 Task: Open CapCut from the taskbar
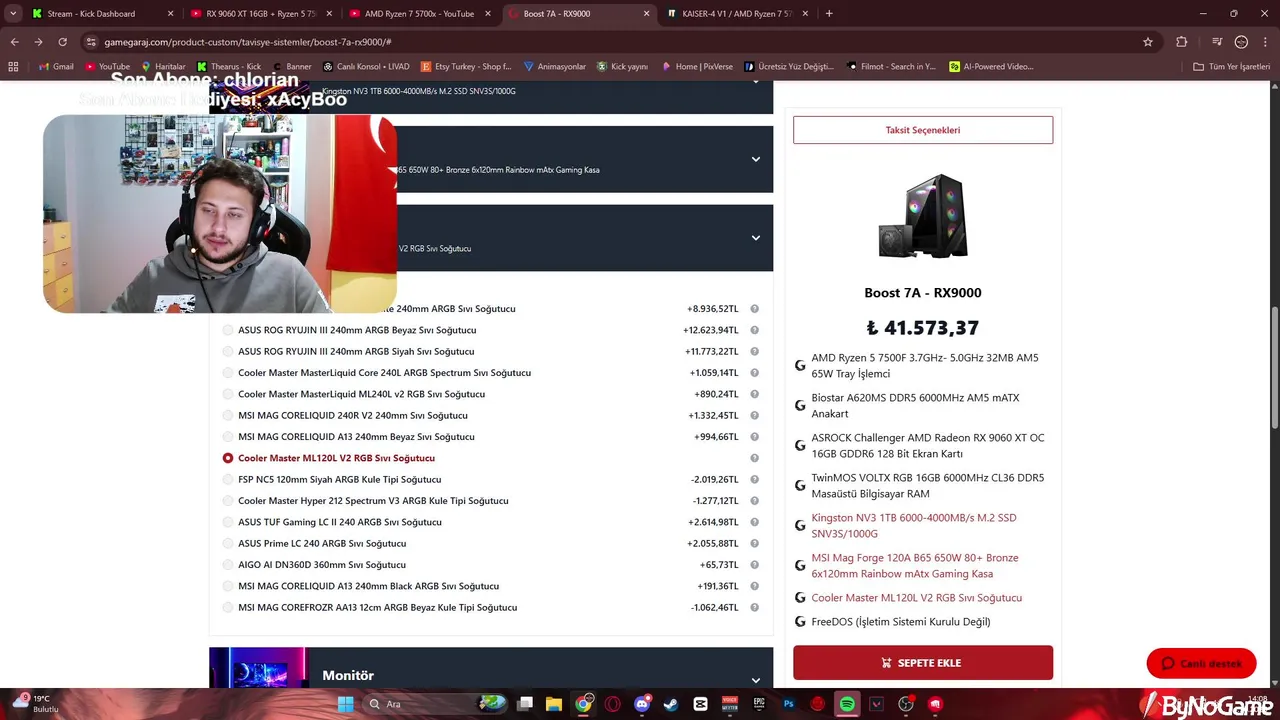pos(700,704)
